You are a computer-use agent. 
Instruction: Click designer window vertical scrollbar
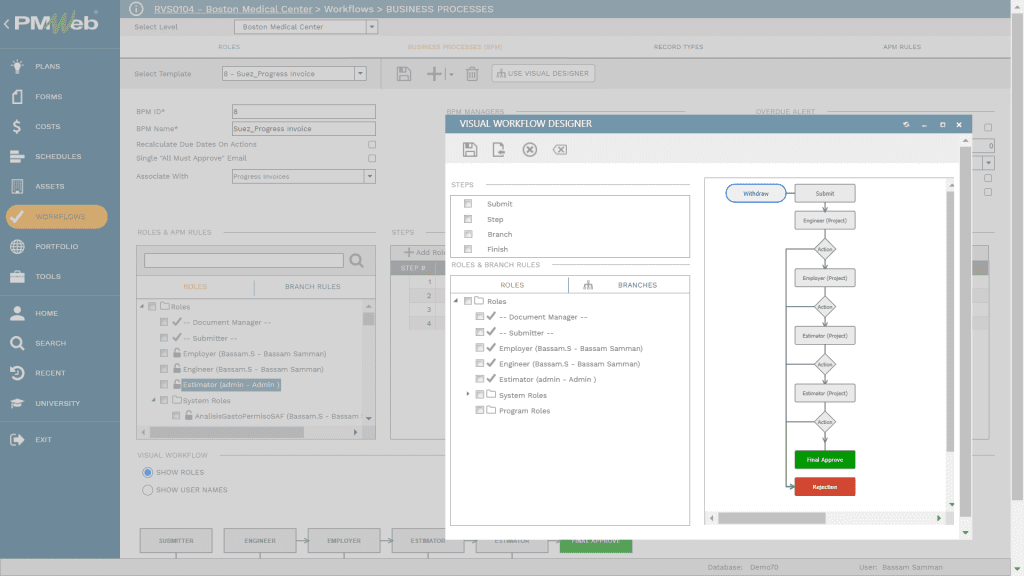pyautogui.click(x=965, y=332)
